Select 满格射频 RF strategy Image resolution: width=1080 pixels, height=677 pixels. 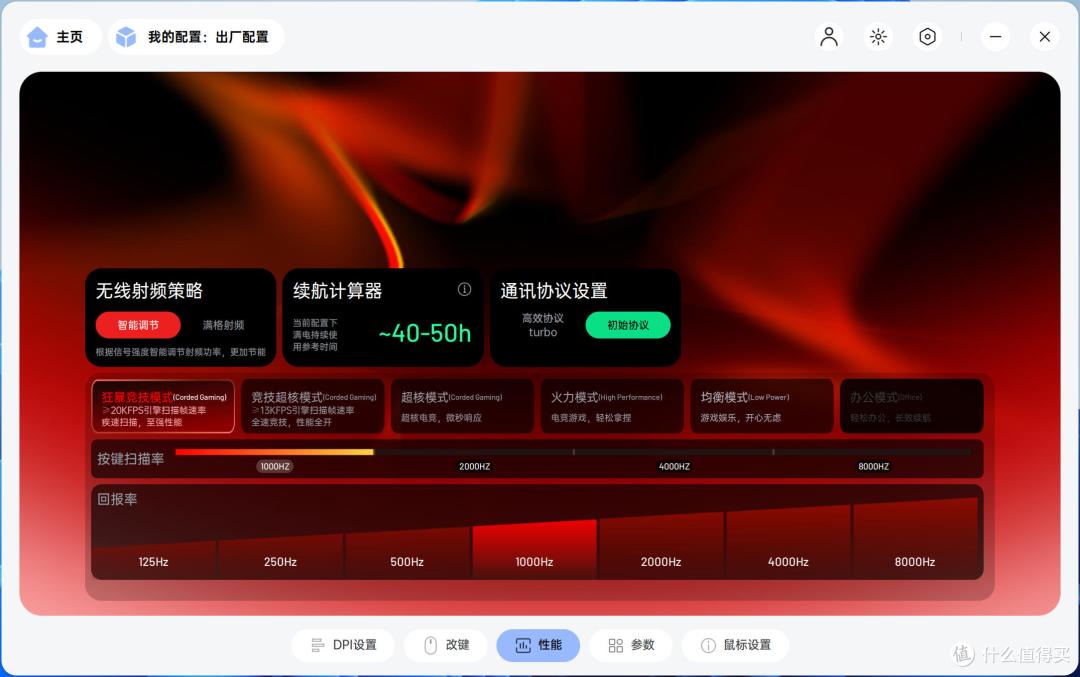pyautogui.click(x=223, y=325)
